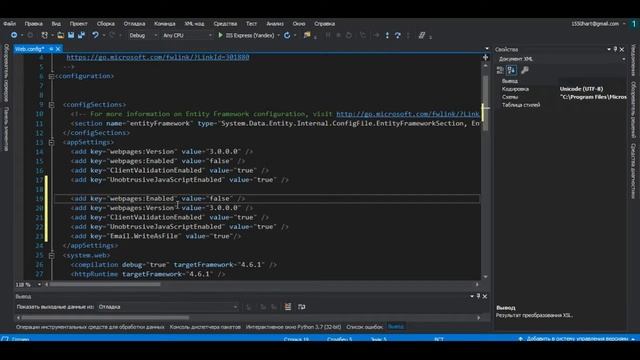The image size is (640, 360).
Task: Click line 23 Email.WriteAsFile key text
Action: coord(144,236)
